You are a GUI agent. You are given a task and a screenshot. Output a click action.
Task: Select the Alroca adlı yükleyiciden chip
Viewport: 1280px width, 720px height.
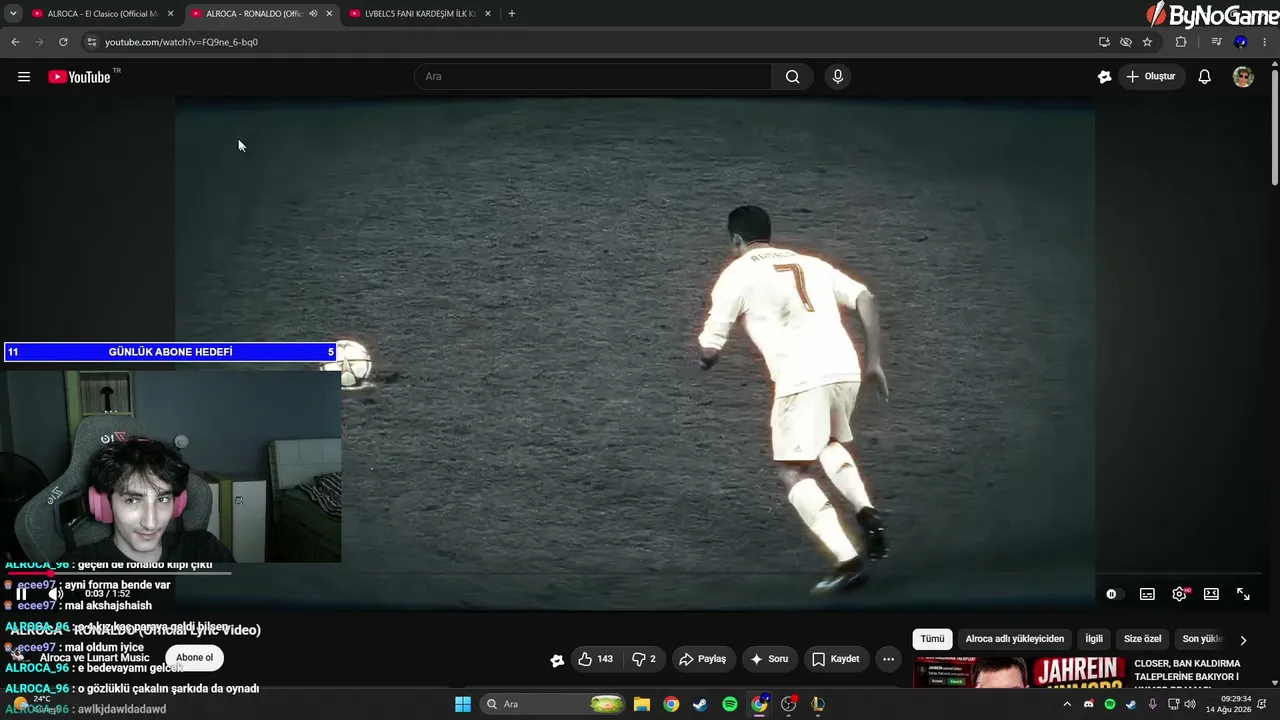pos(1015,639)
